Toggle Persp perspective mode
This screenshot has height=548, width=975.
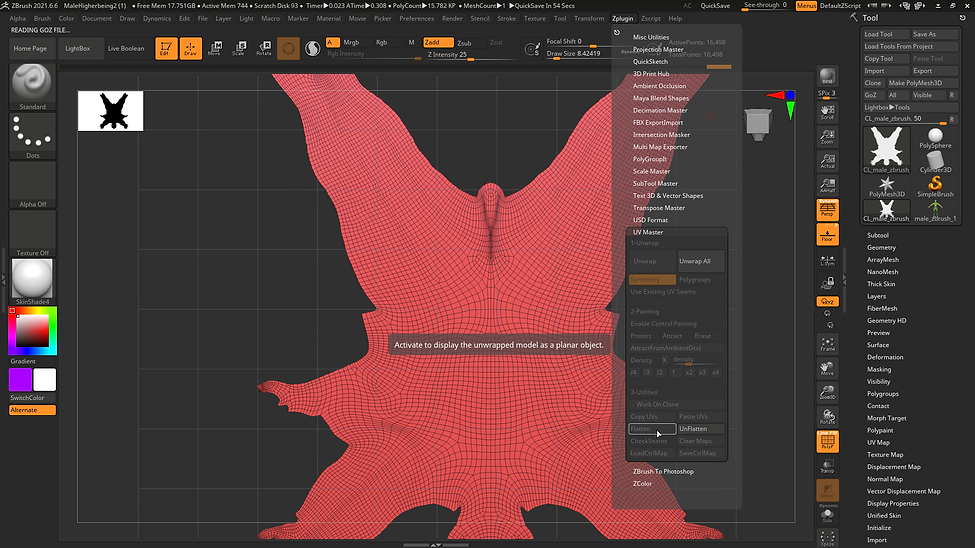pos(827,210)
